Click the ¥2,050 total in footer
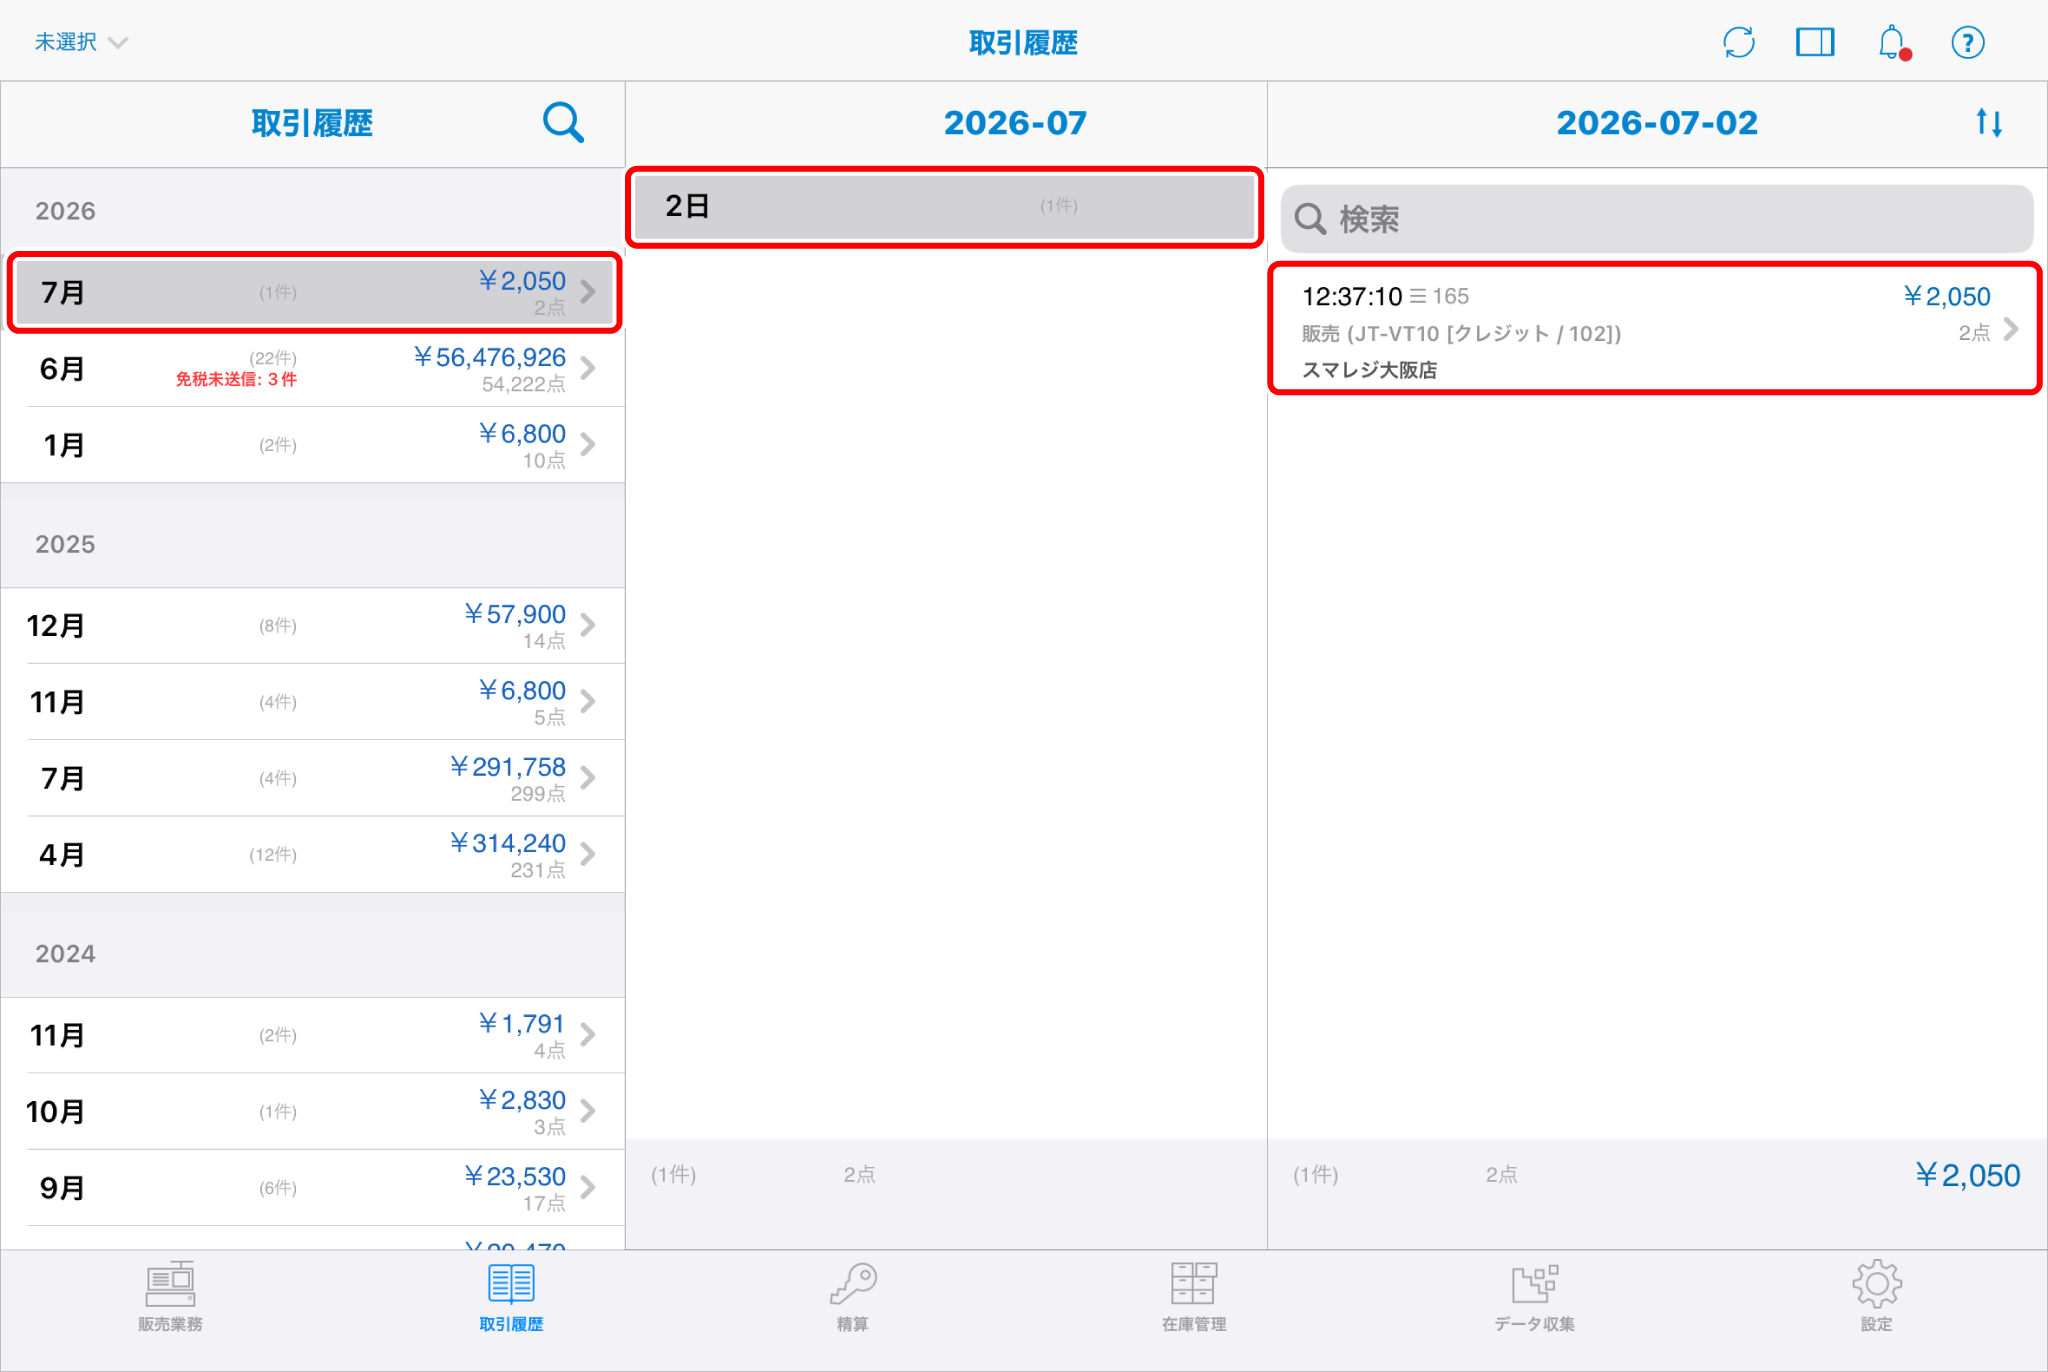The image size is (2048, 1372). click(x=1967, y=1175)
